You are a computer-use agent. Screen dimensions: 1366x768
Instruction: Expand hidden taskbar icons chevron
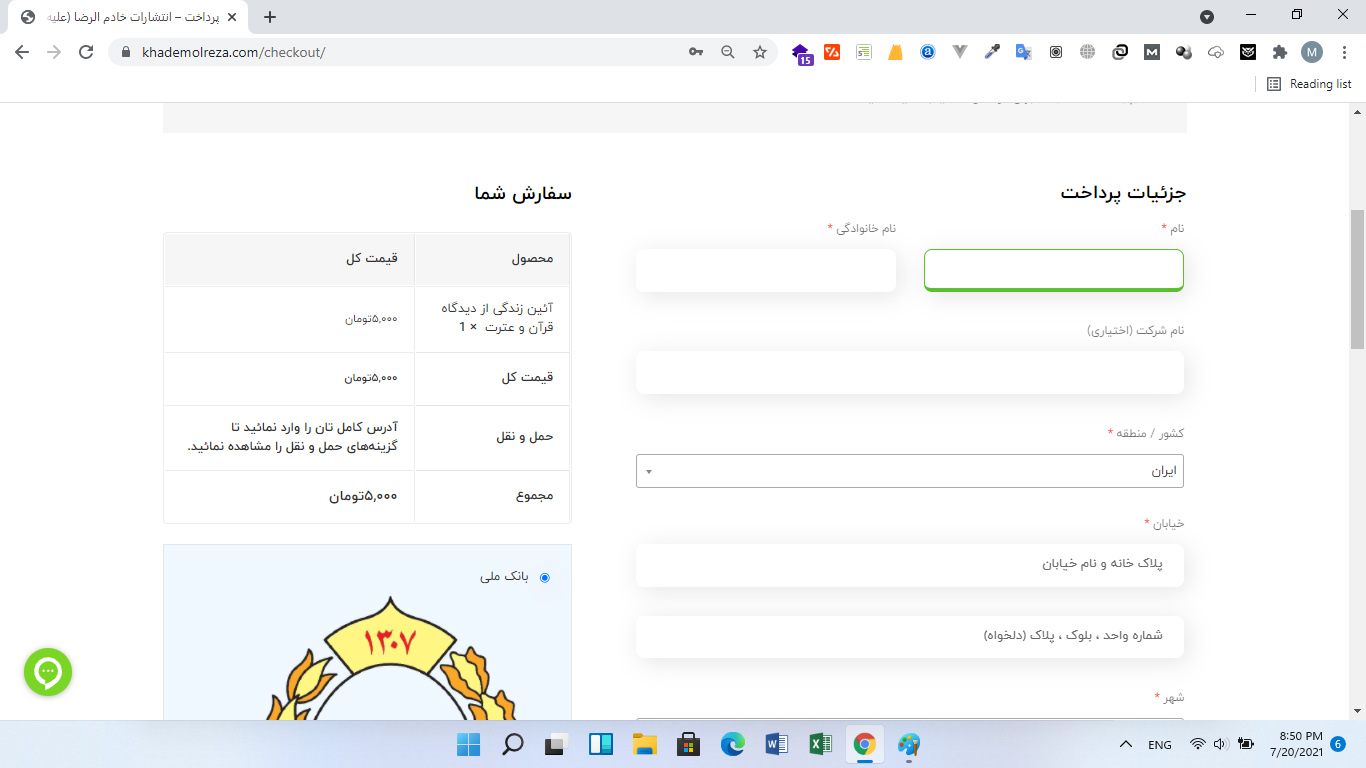(1125, 744)
